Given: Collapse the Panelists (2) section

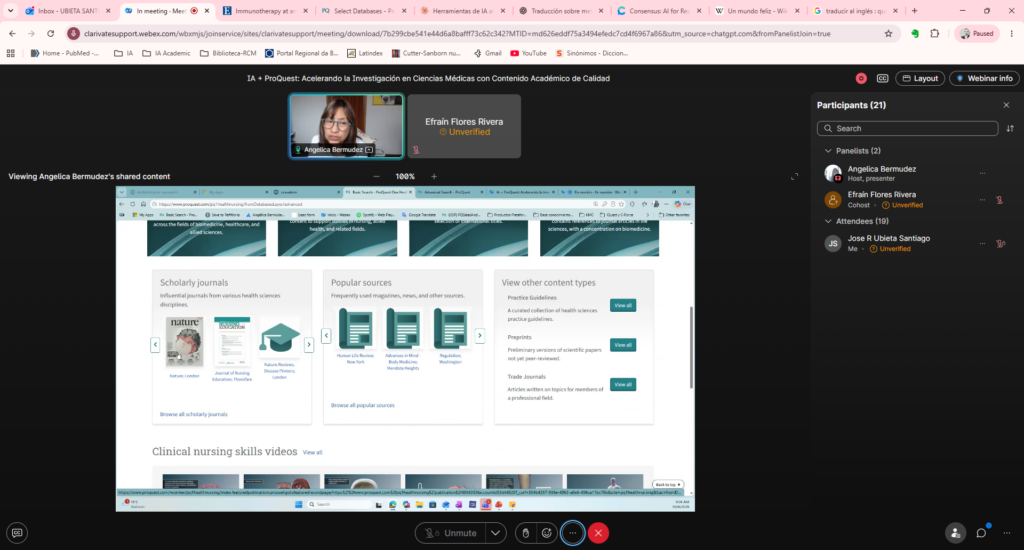Looking at the screenshot, I should [828, 151].
